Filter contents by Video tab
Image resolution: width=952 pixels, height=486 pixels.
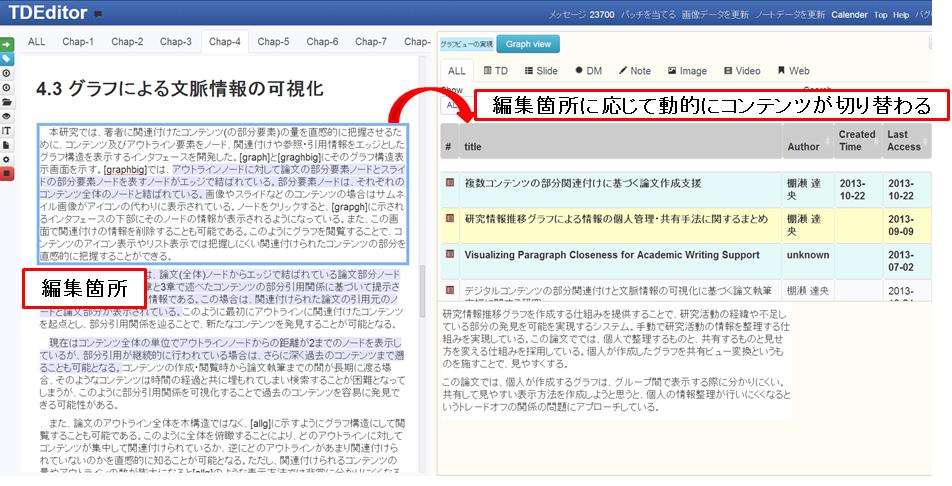[x=741, y=71]
